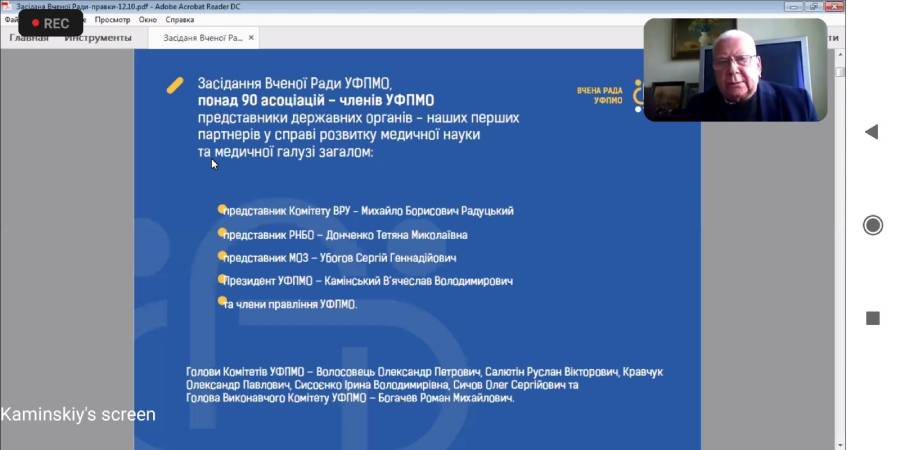Screen dimensions: 900x450
Task: Click the 'Kaminskiy's screen' share label
Action: (x=78, y=414)
